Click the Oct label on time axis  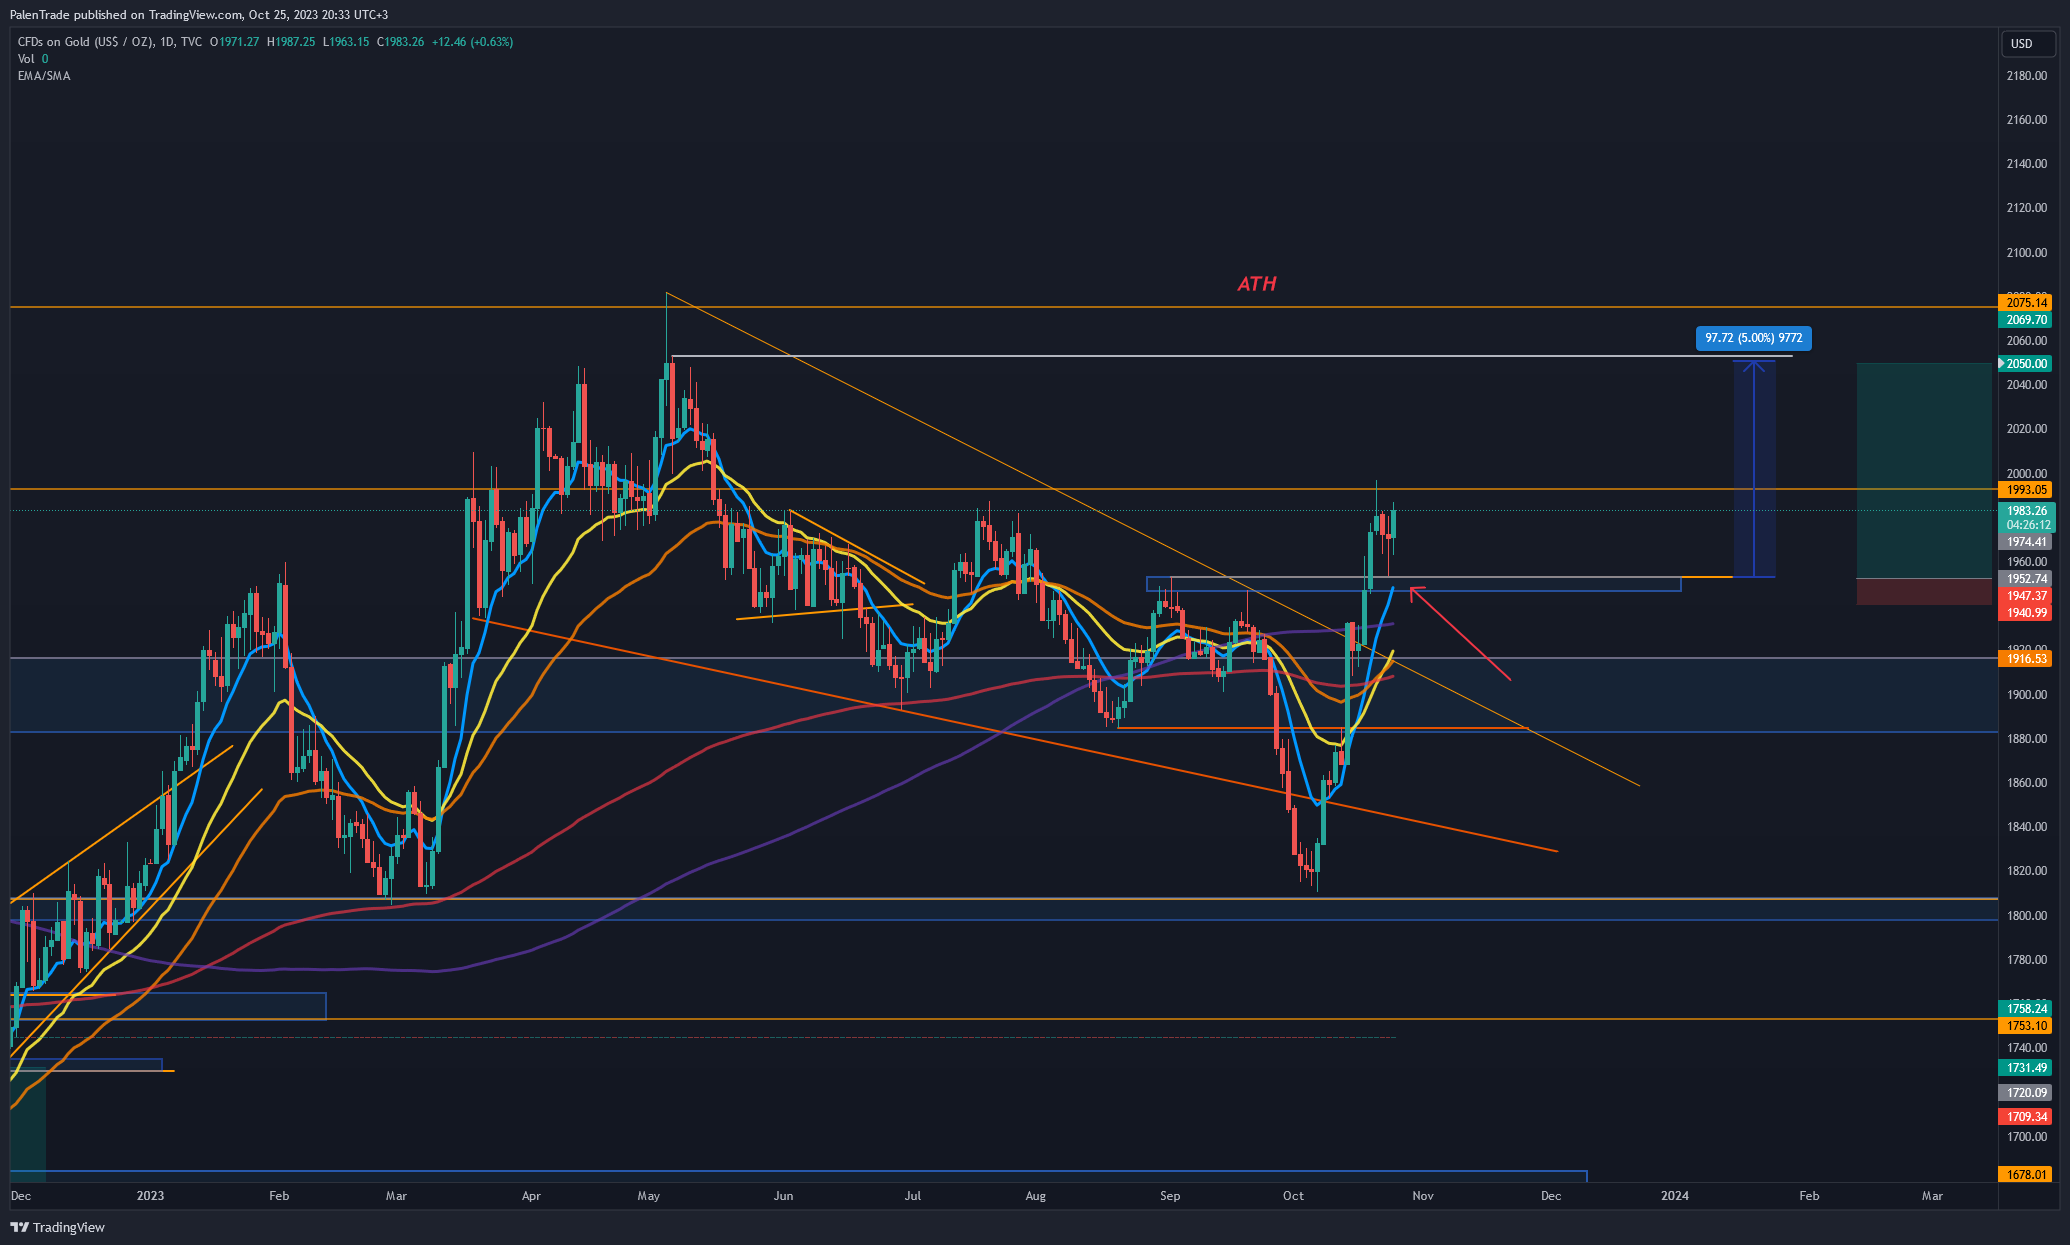tap(1293, 1196)
